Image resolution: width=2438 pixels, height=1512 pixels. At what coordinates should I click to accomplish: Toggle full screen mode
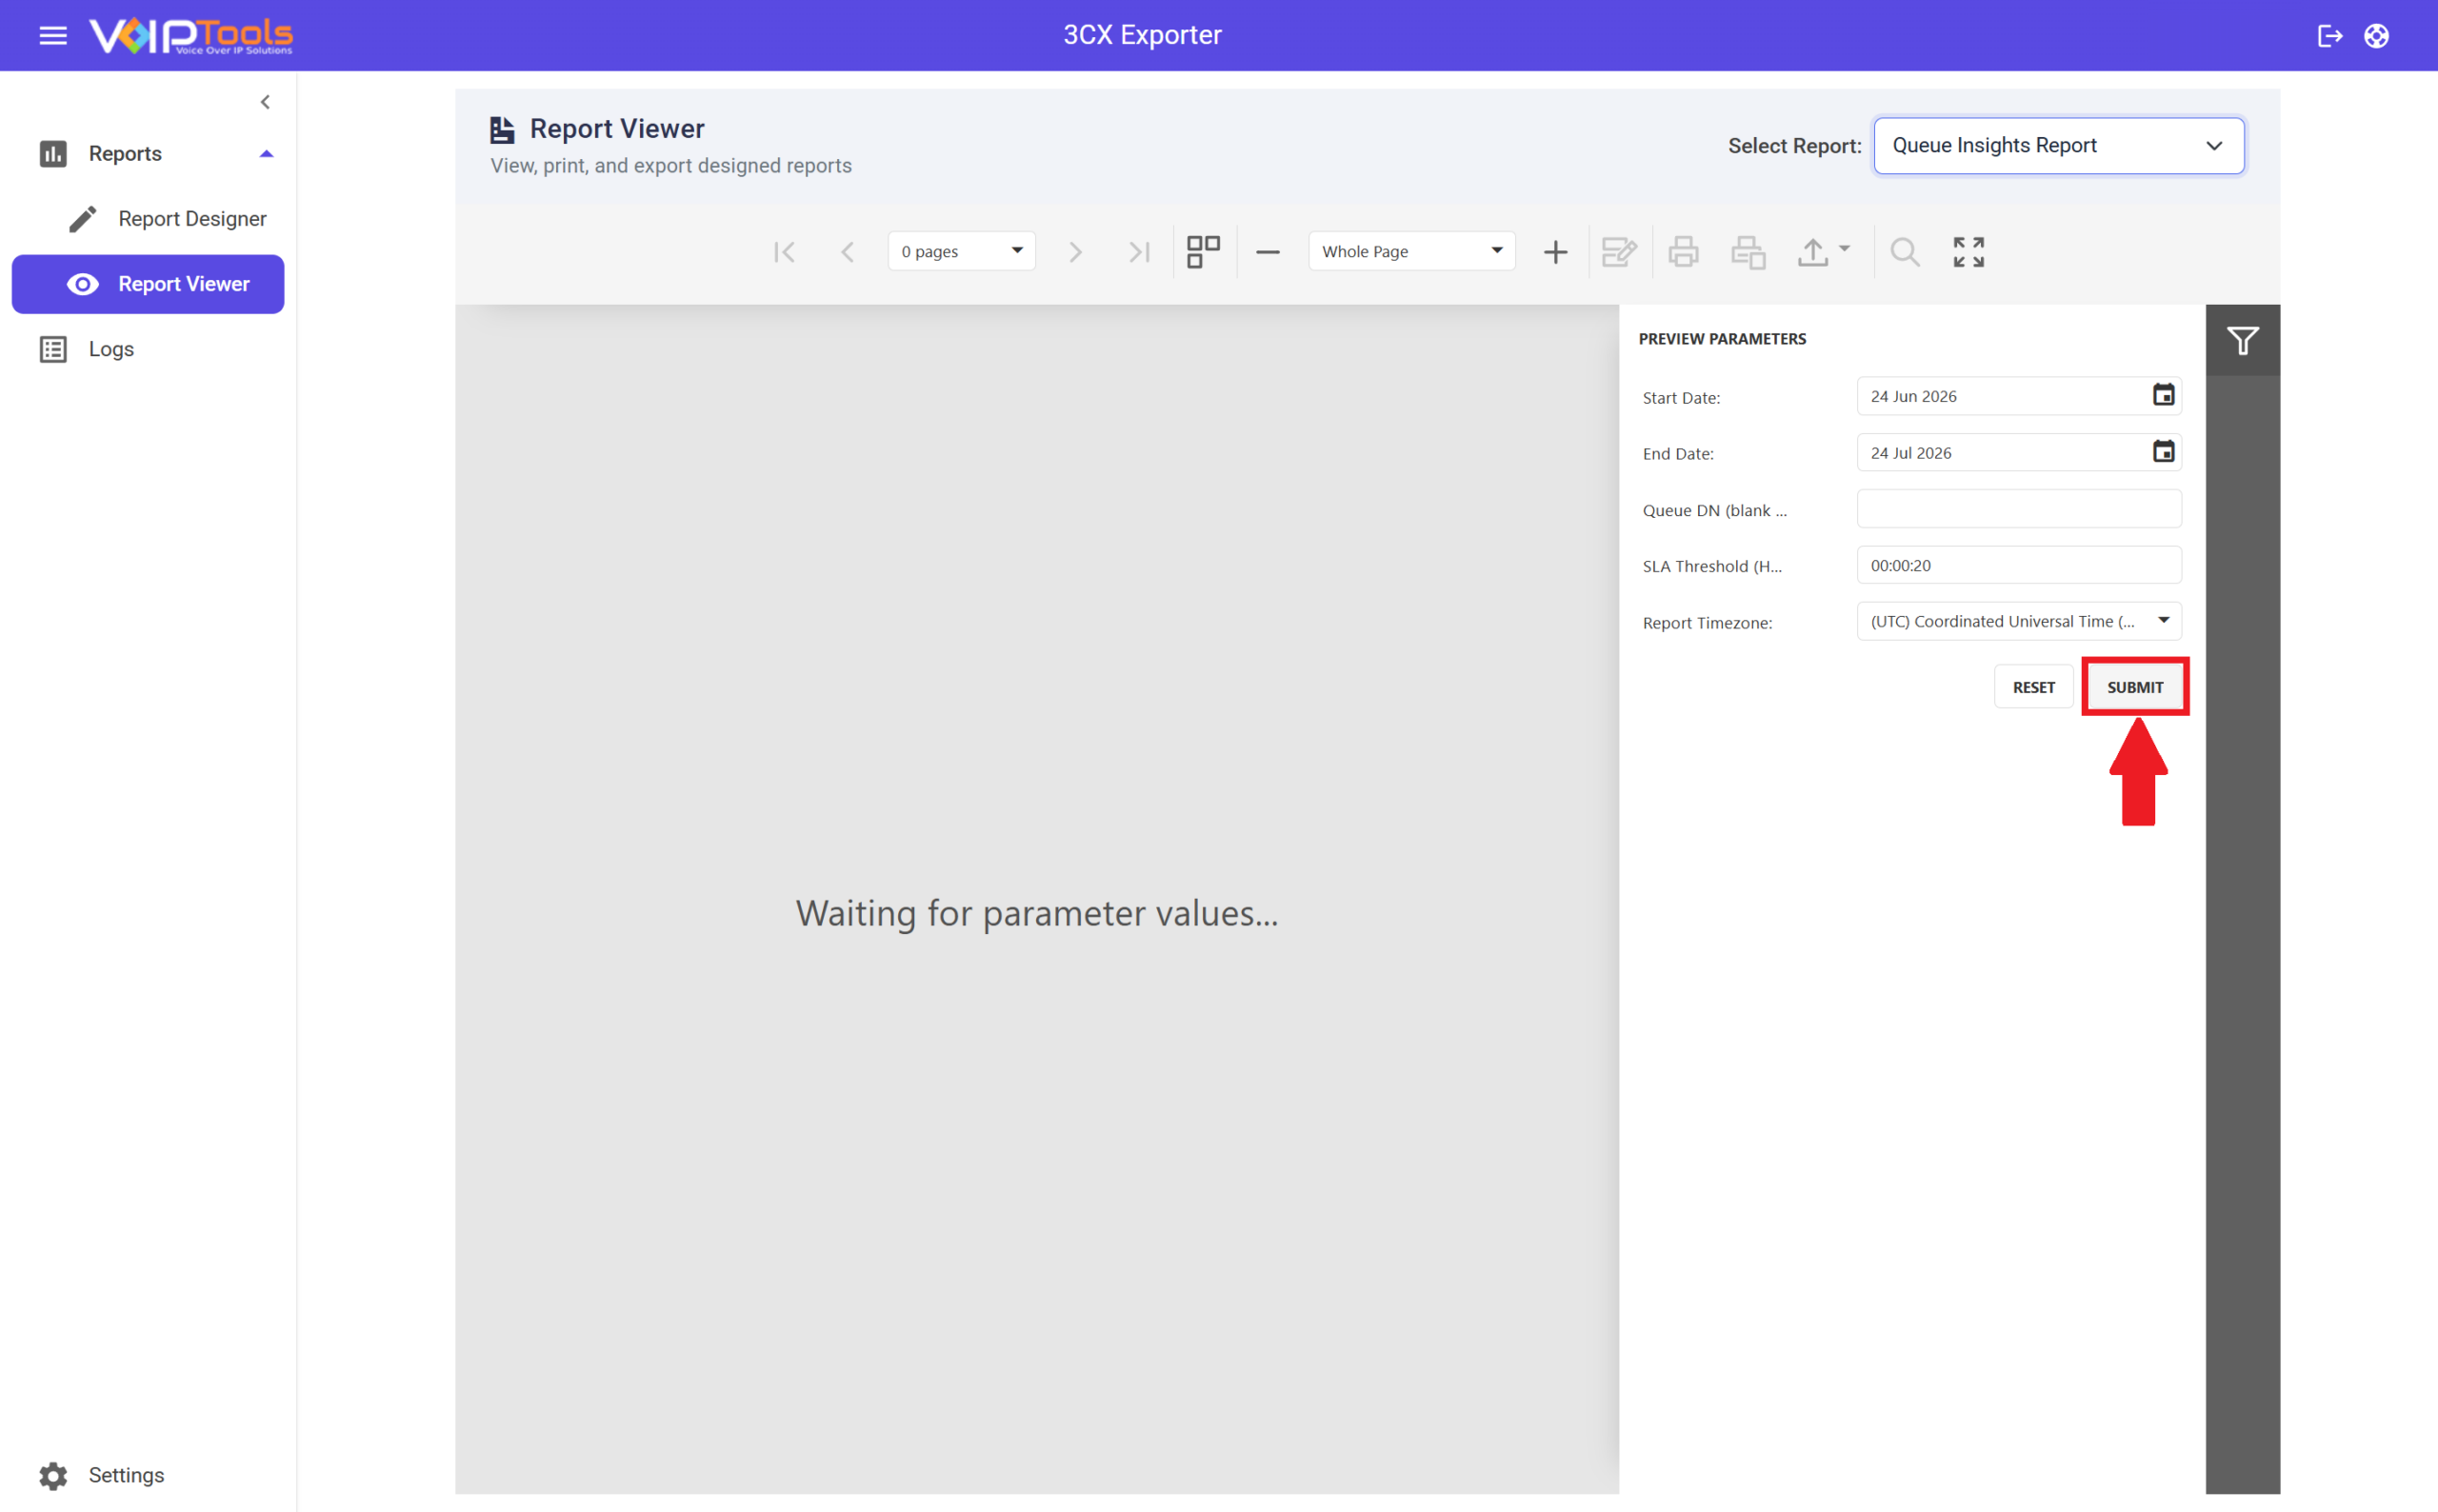[x=1968, y=252]
